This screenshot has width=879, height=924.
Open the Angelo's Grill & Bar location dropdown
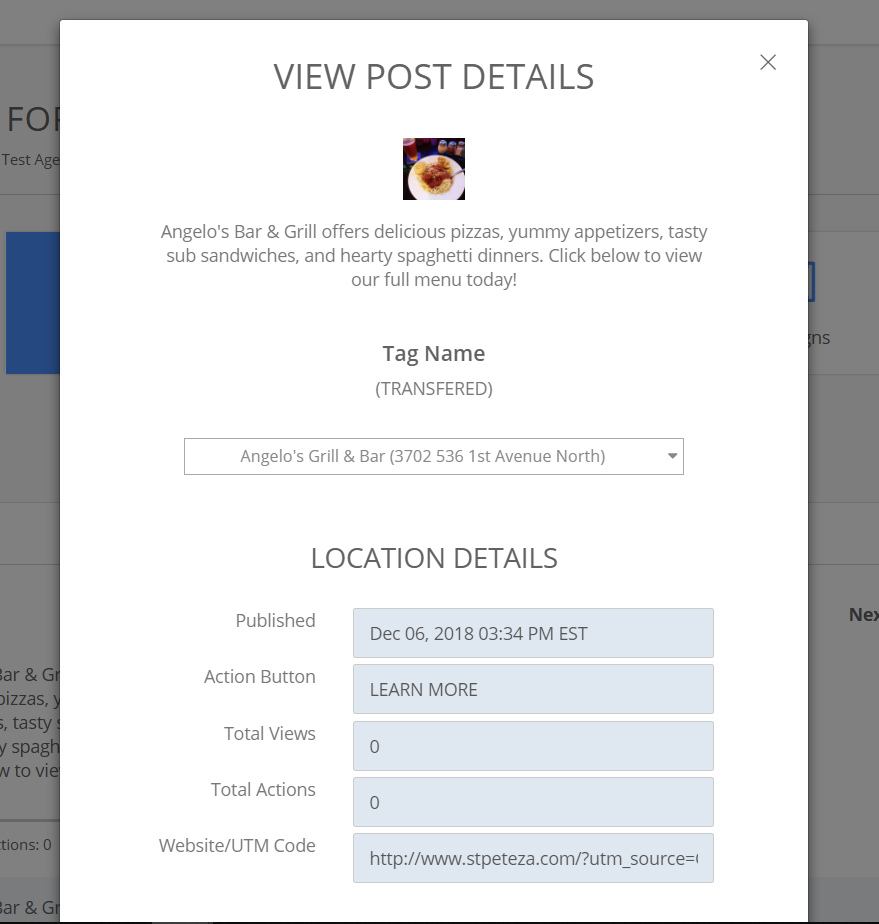(x=434, y=456)
